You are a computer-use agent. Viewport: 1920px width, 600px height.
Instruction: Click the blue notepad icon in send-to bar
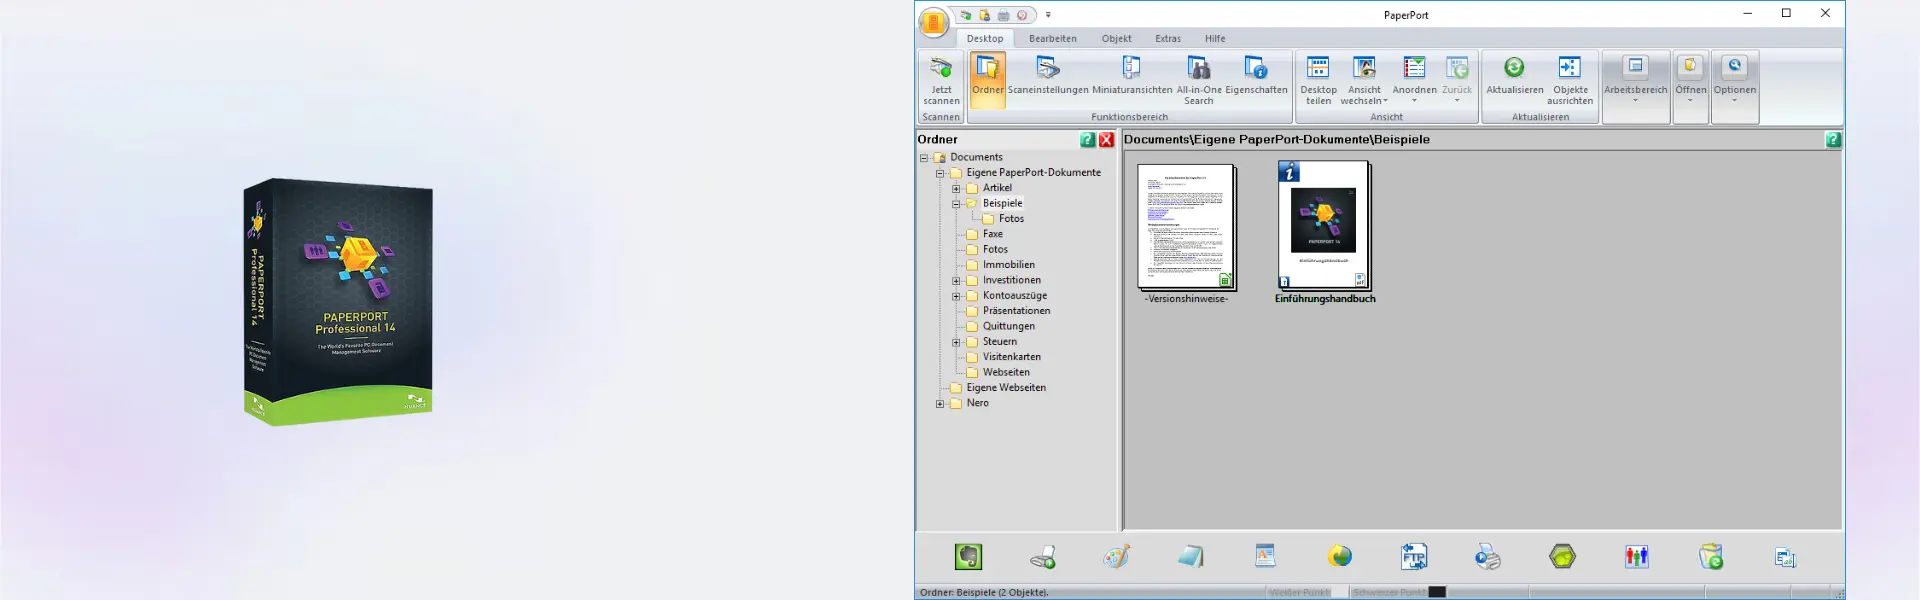[1191, 557]
